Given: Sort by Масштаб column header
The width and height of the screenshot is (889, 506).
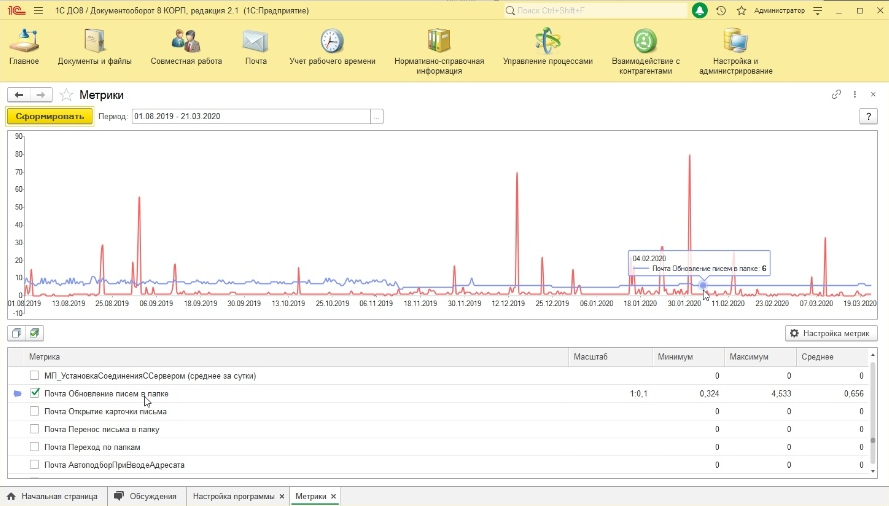Looking at the screenshot, I should 610,357.
